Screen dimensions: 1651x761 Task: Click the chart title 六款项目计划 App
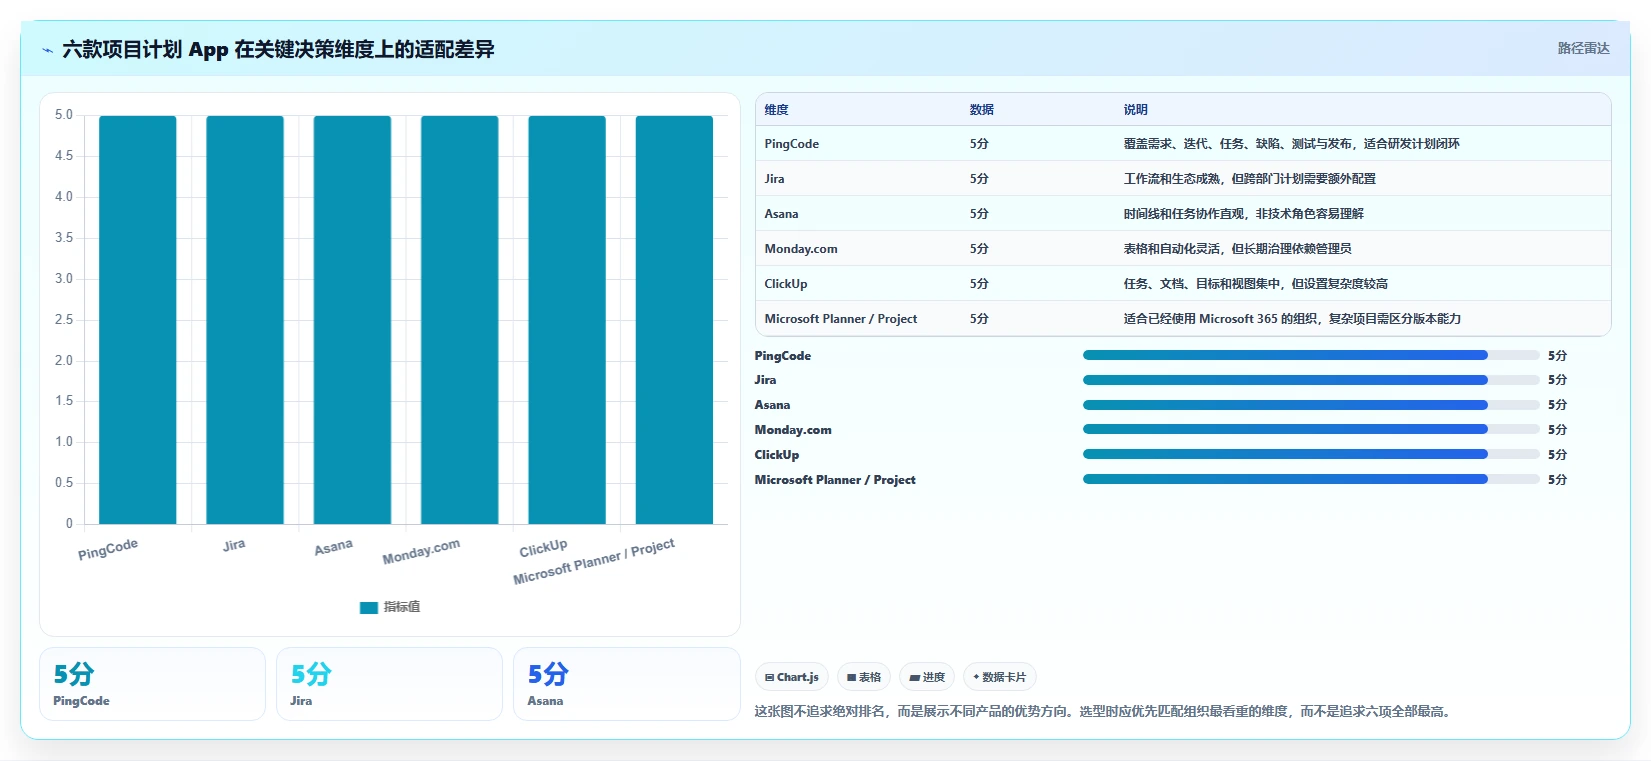[x=278, y=50]
